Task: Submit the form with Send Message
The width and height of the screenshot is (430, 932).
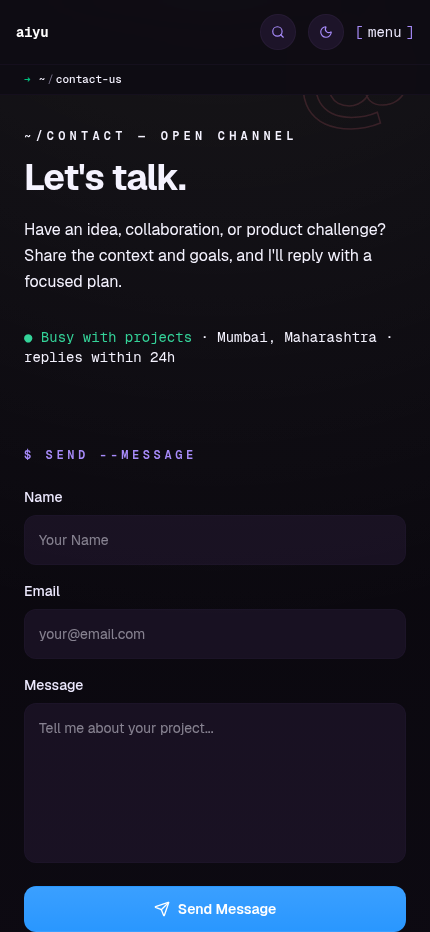Action: tap(215, 909)
